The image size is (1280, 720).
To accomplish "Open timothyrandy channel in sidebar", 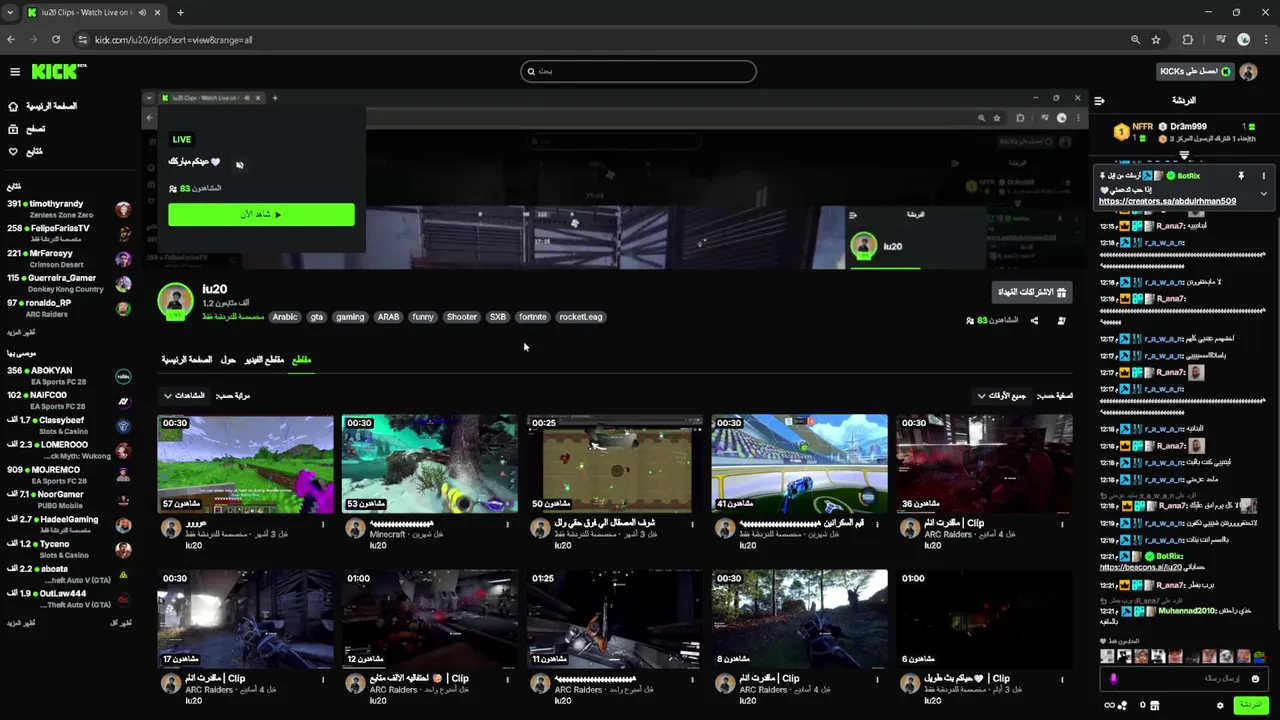I will [x=69, y=208].
